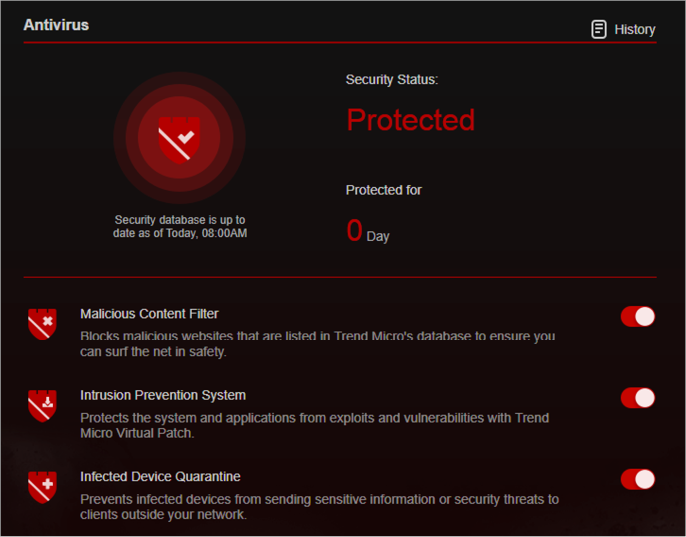Screen dimensions: 686x537
Task: Click the Protected for label
Action: coord(384,190)
